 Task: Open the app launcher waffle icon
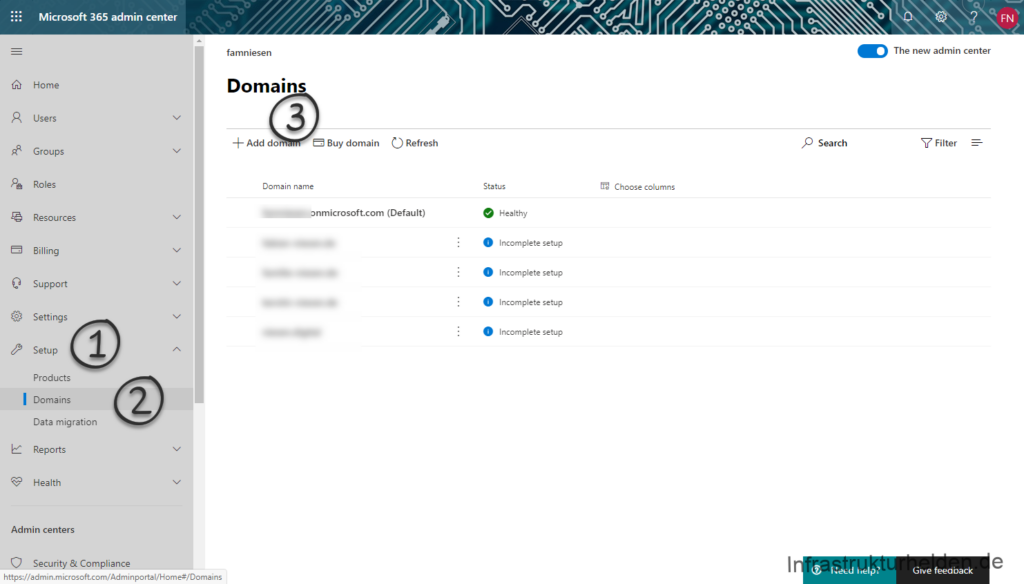coord(16,16)
